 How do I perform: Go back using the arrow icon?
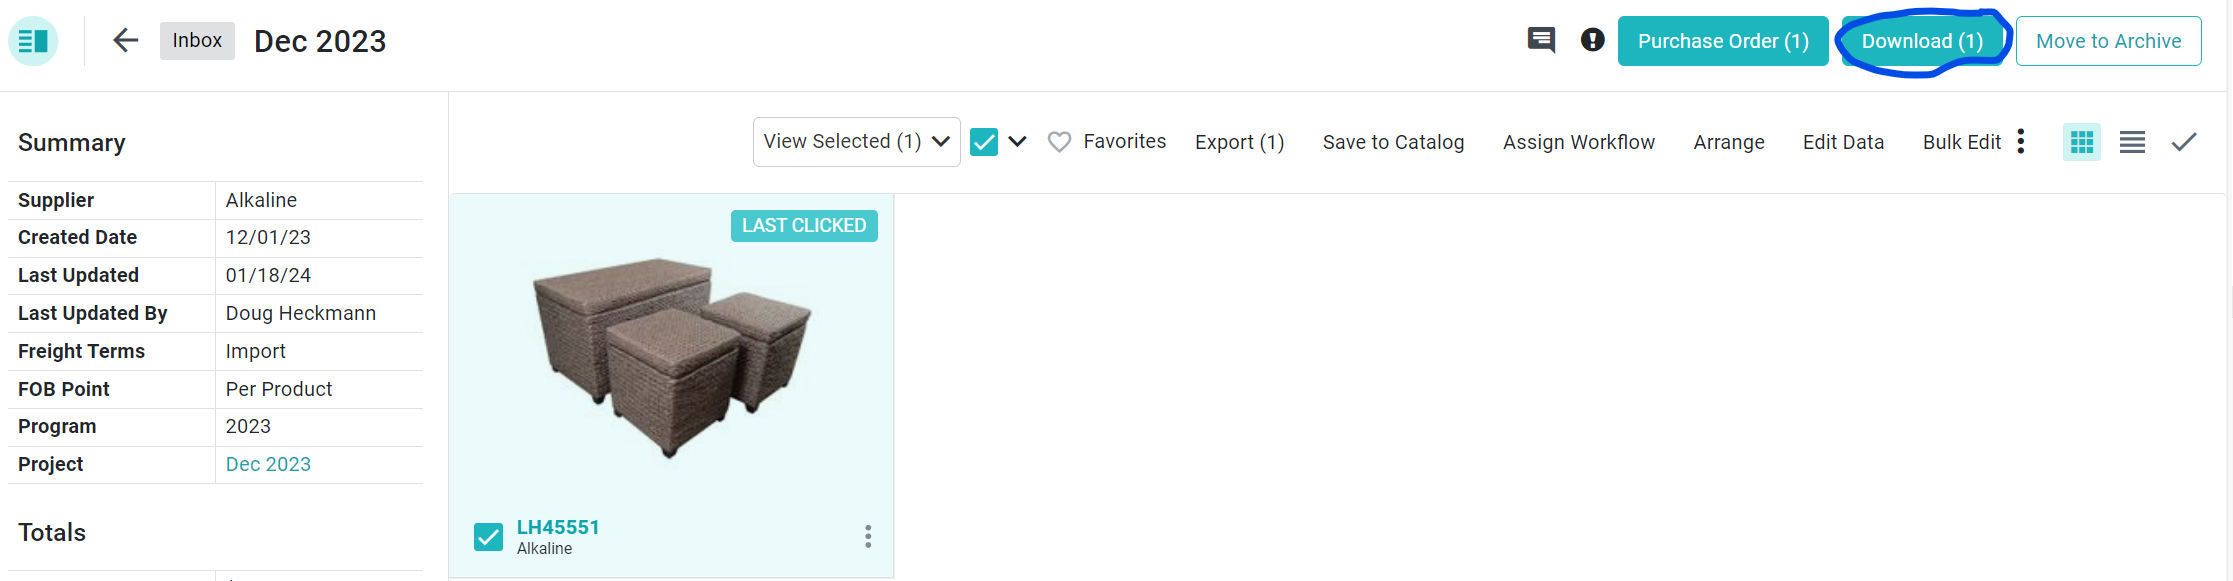coord(125,41)
